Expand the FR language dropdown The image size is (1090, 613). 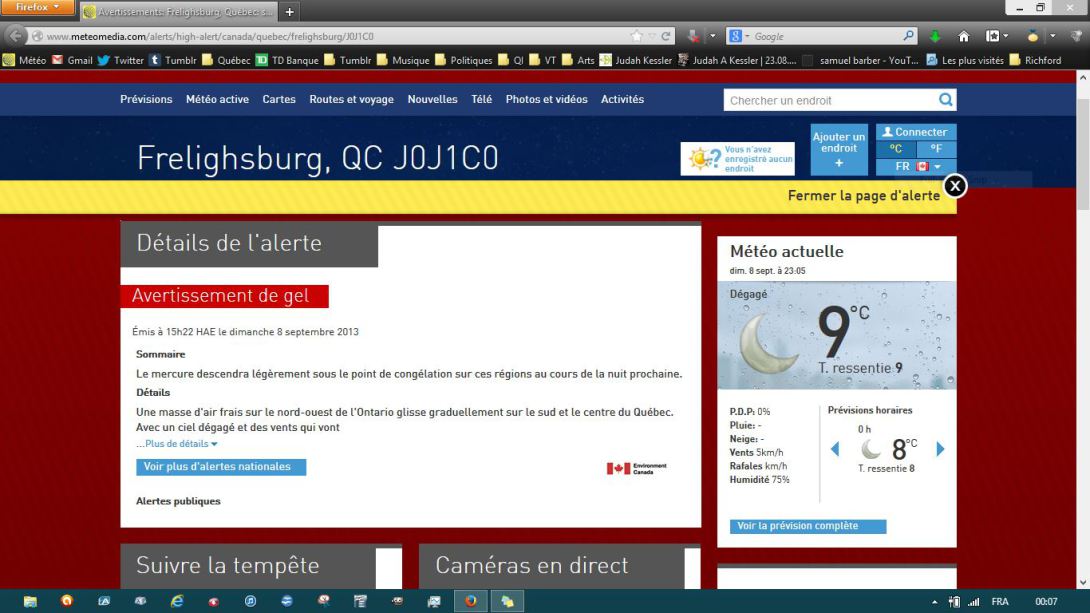[916, 167]
